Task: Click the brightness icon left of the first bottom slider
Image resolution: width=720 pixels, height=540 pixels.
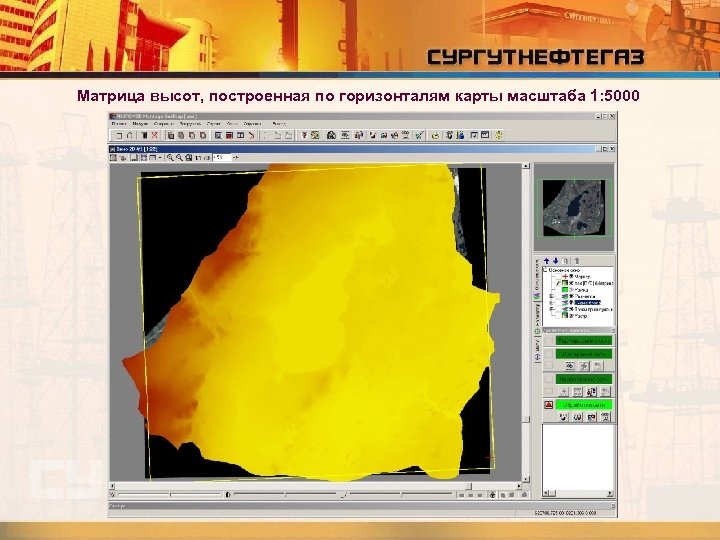Action: pos(113,495)
